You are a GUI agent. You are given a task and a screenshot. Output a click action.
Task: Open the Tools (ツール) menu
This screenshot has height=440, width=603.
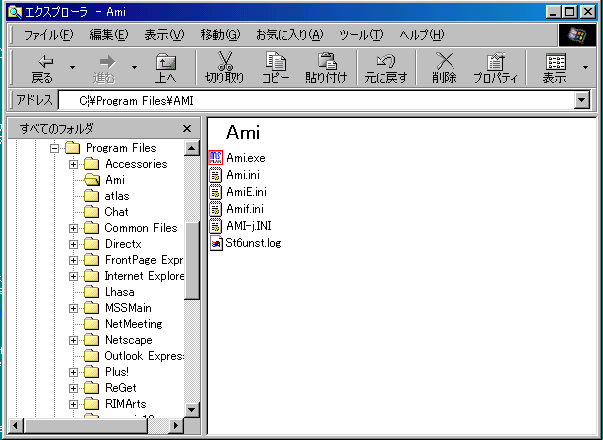coord(360,35)
